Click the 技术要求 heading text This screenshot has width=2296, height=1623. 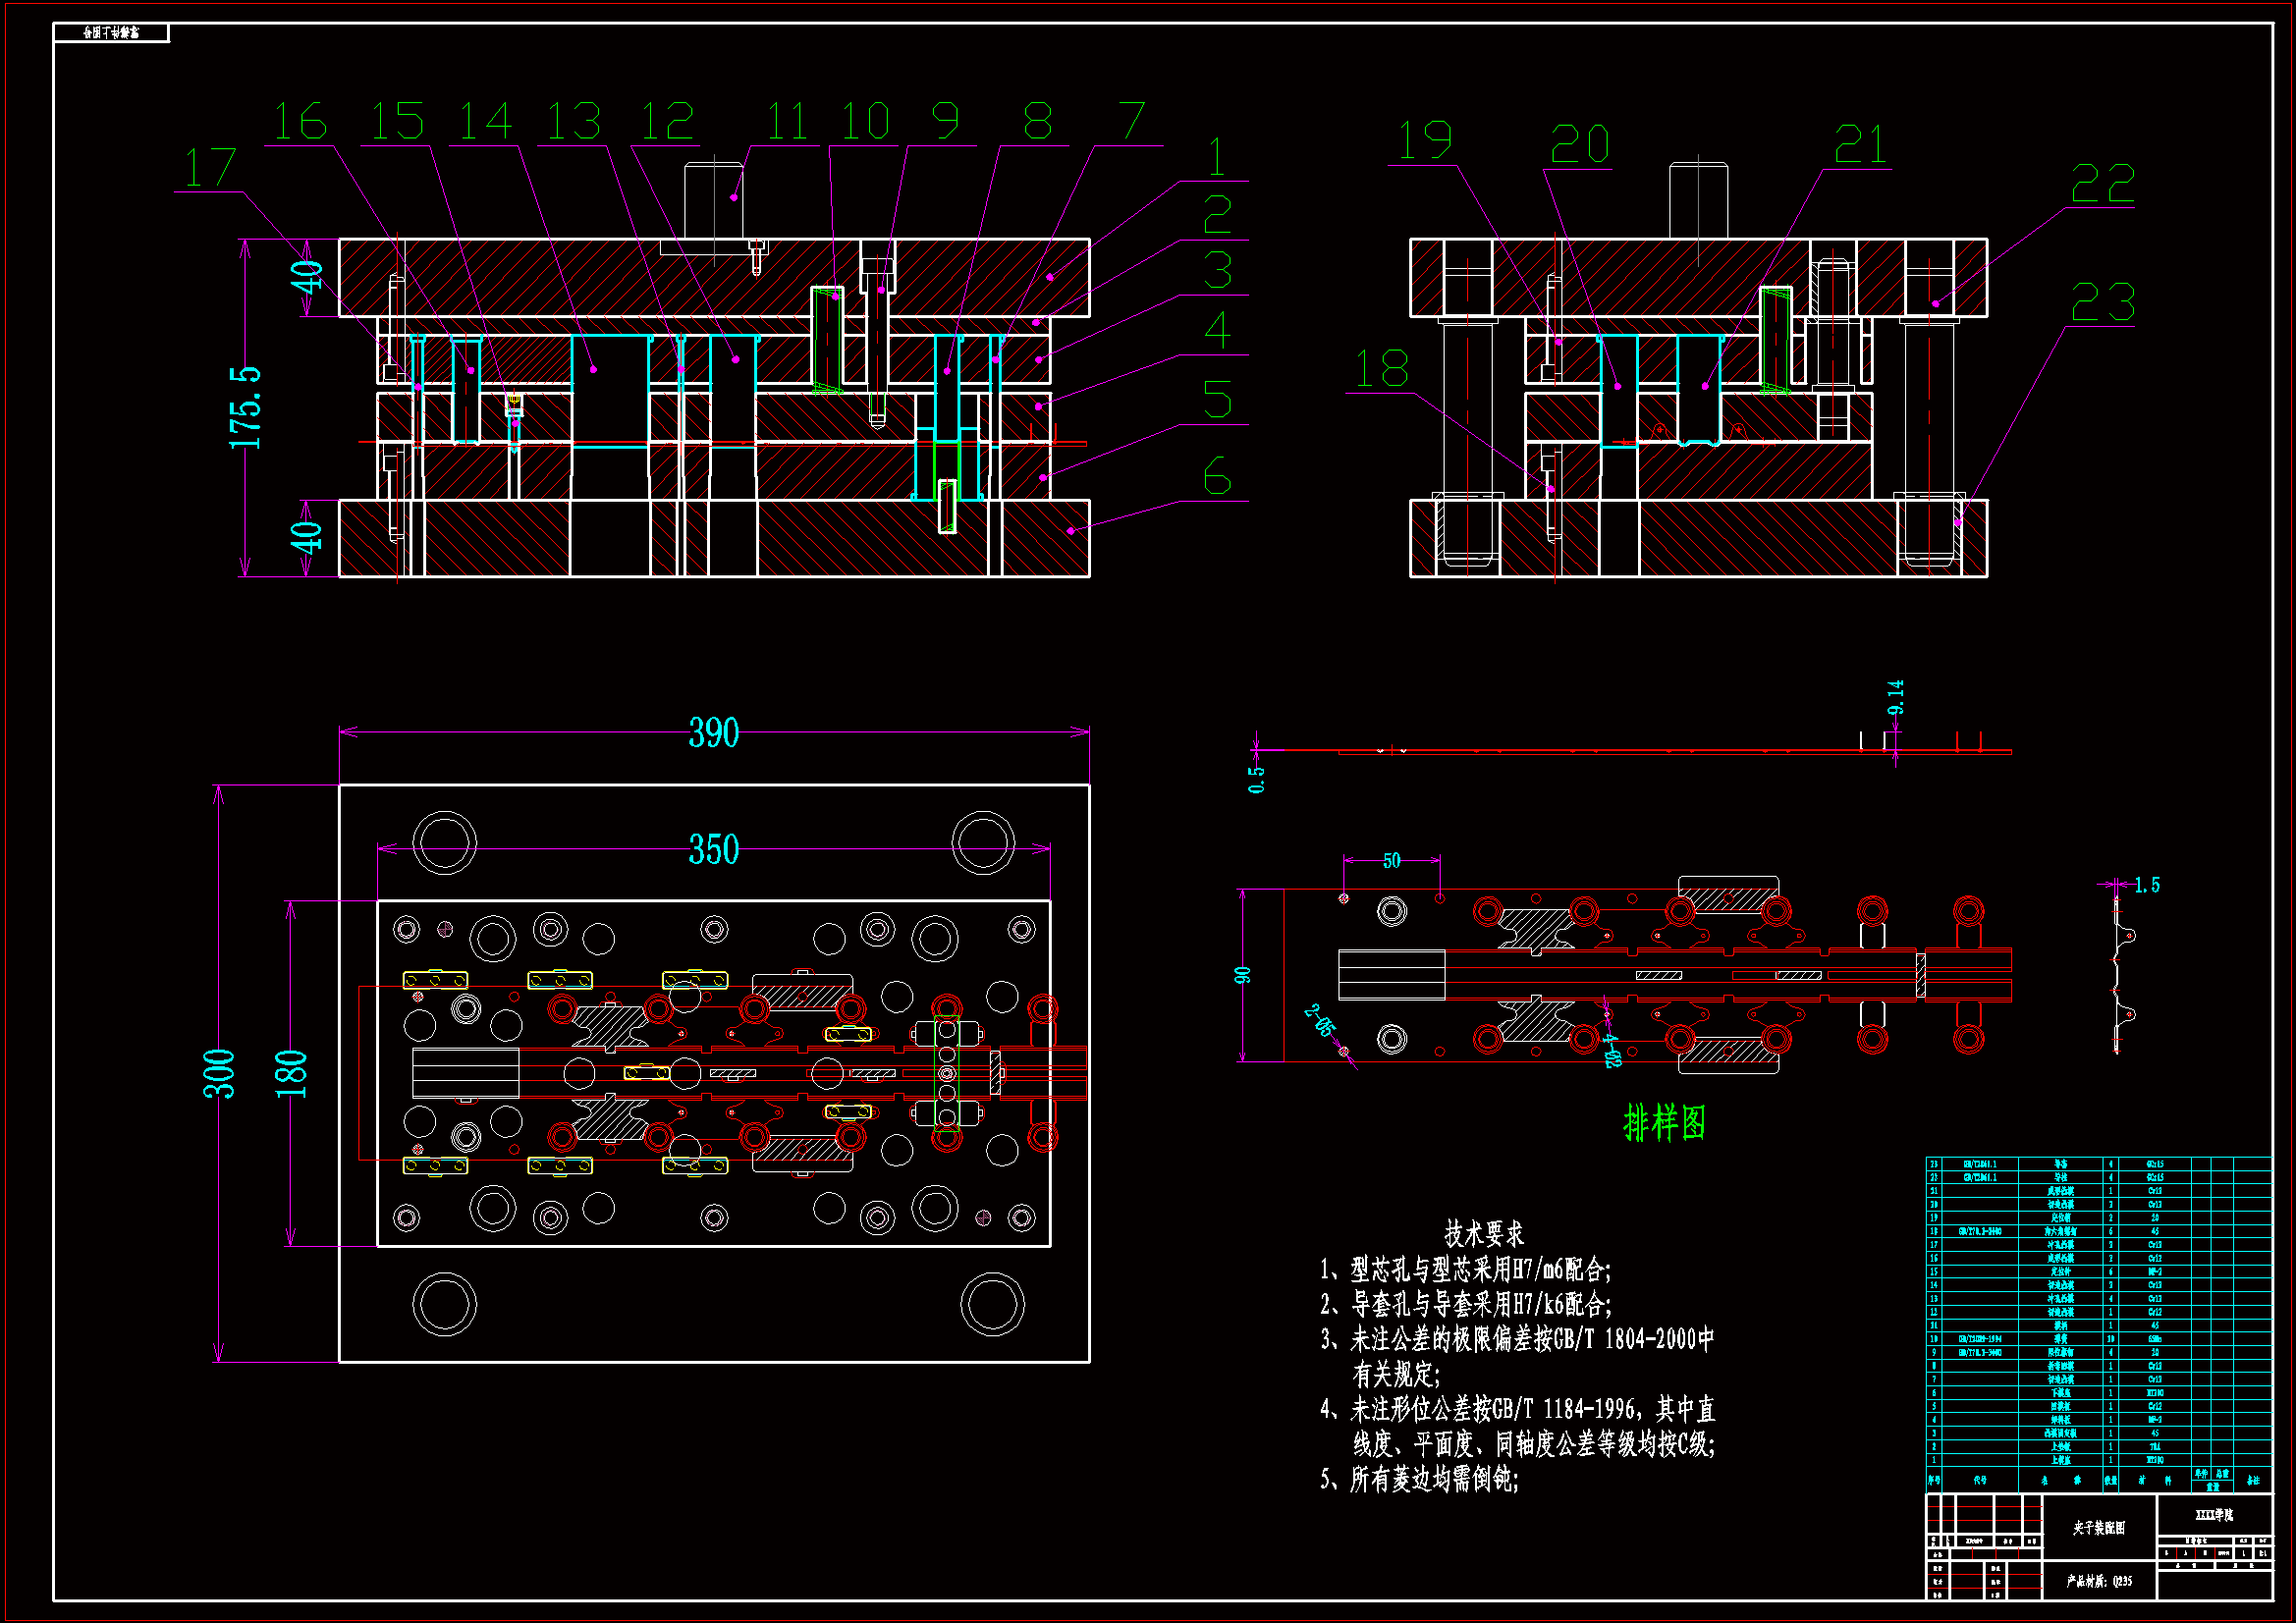point(1483,1233)
